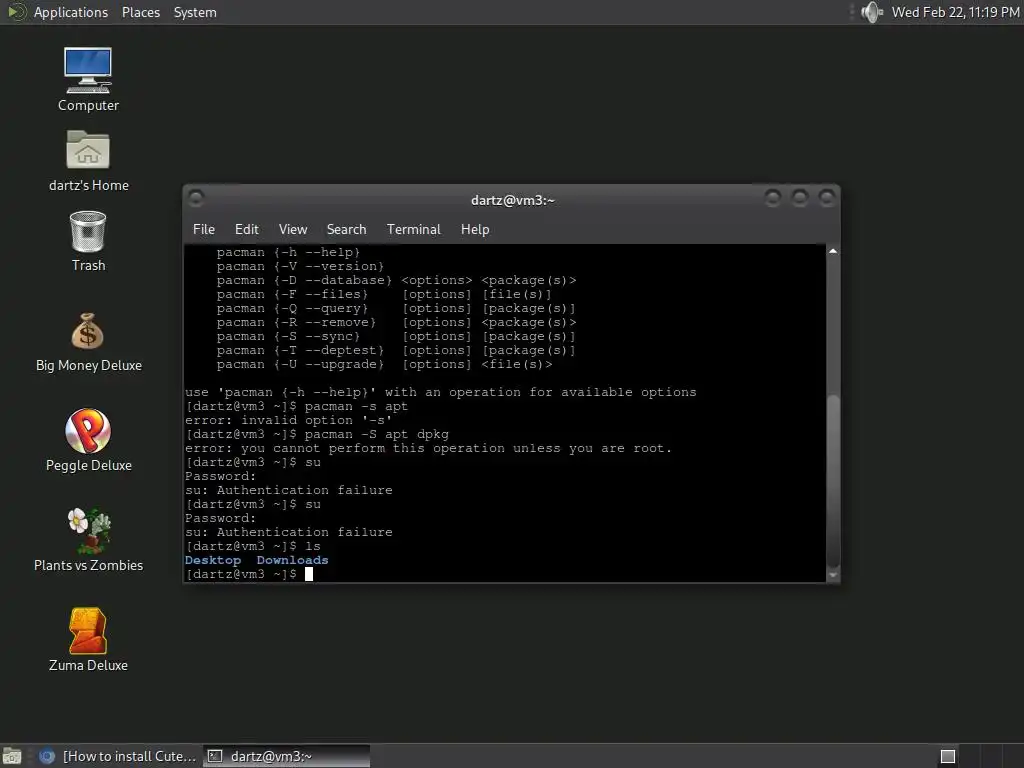1024x768 pixels.
Task: Switch to the 'How to install Cute...' taskbar window
Action: coord(118,756)
